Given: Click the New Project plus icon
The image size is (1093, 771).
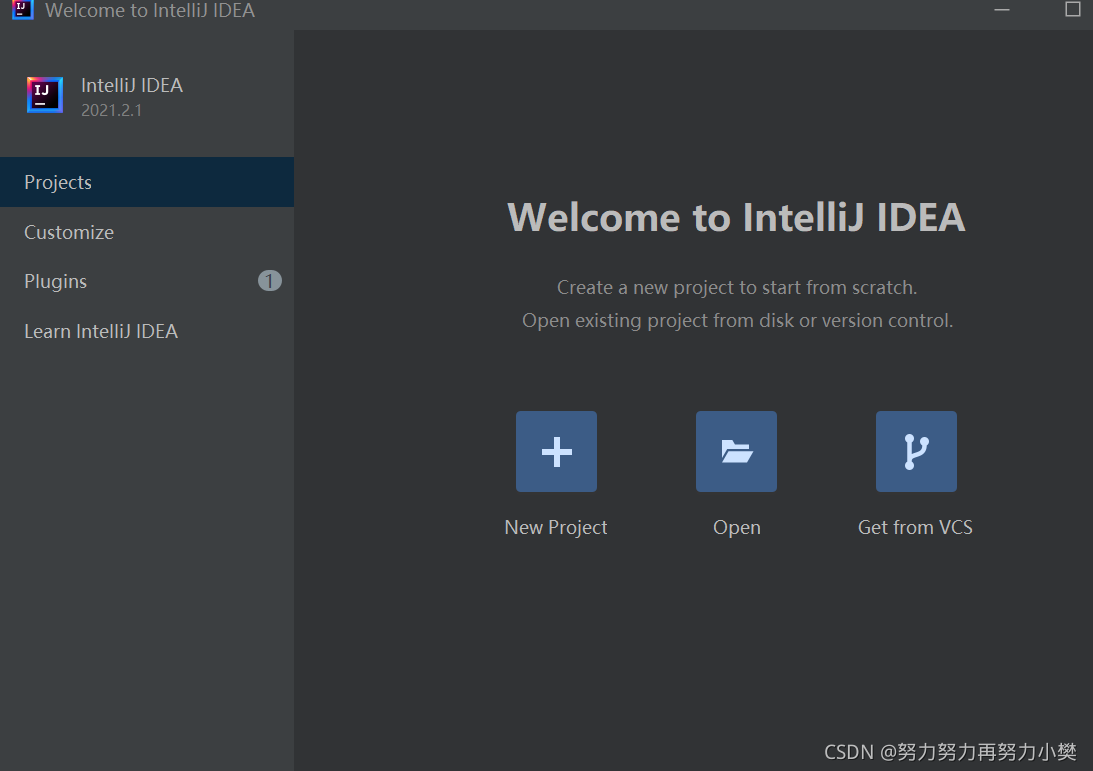Looking at the screenshot, I should pos(556,451).
